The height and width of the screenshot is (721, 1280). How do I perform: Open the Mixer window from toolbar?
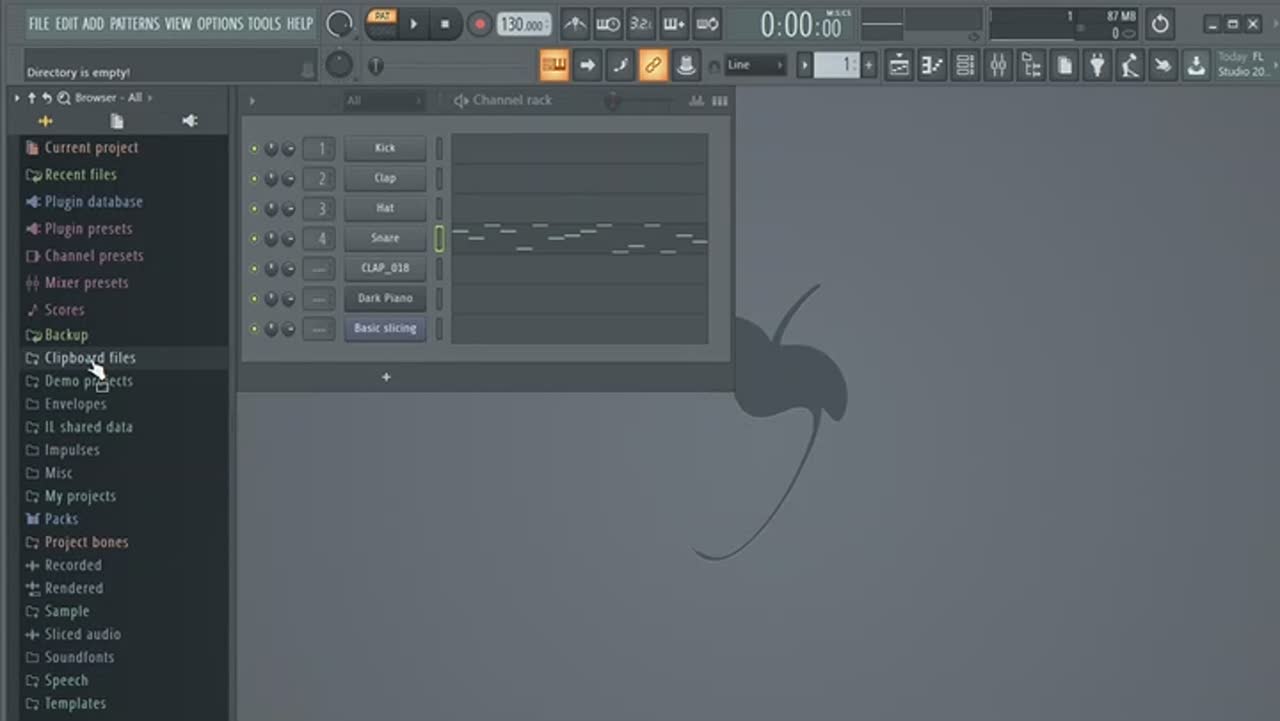tap(998, 66)
